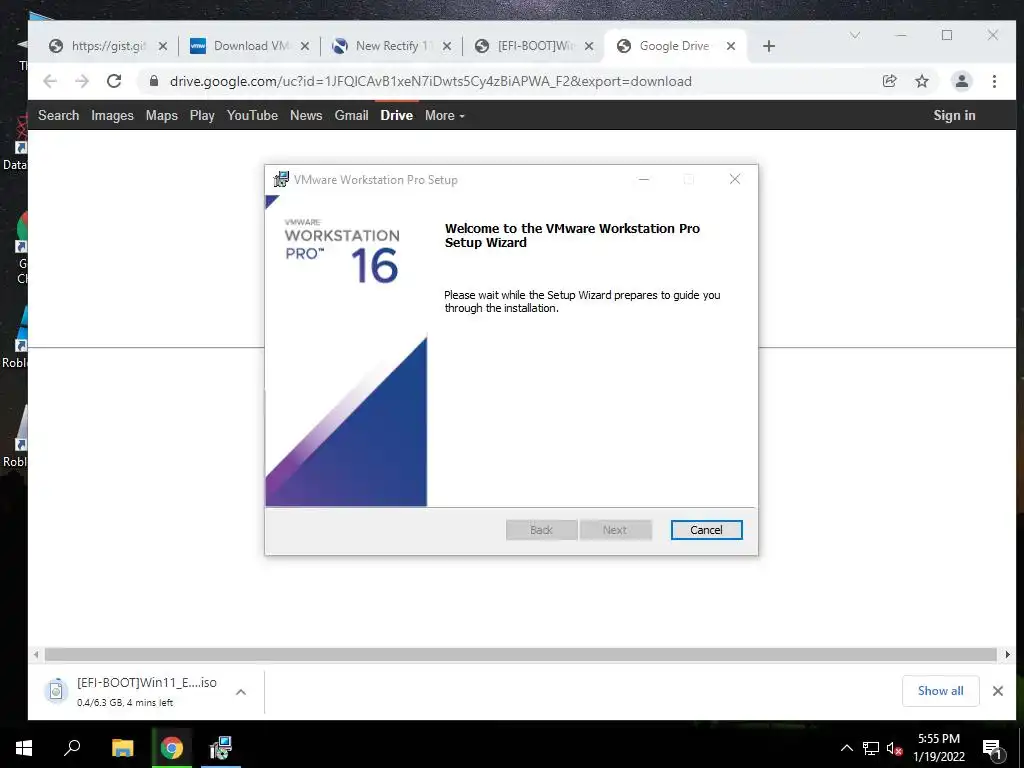The image size is (1024, 768).
Task: Switch to the gist.github tab
Action: (108, 46)
